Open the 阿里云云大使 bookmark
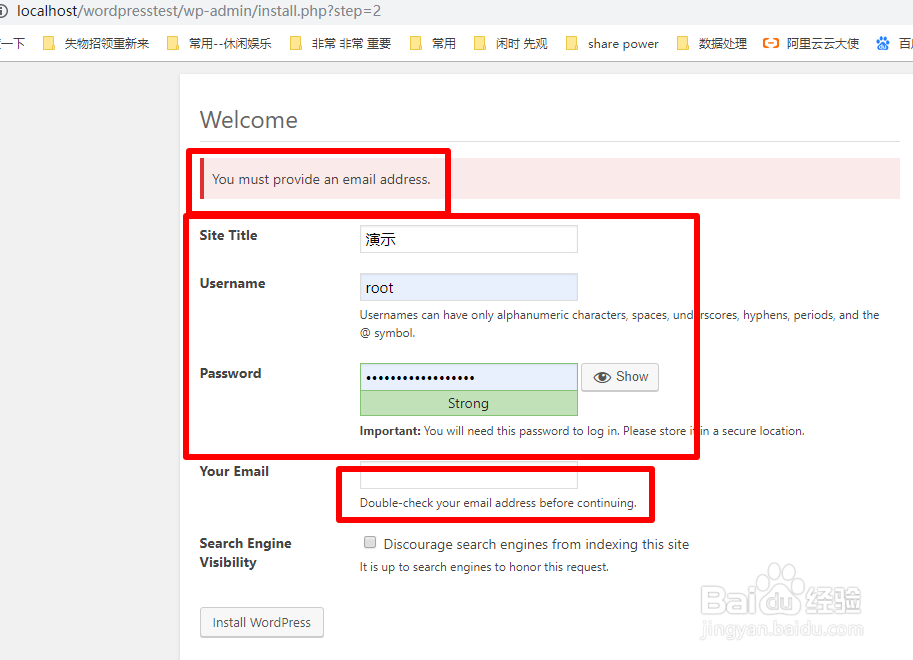The image size is (913, 660). [x=811, y=44]
